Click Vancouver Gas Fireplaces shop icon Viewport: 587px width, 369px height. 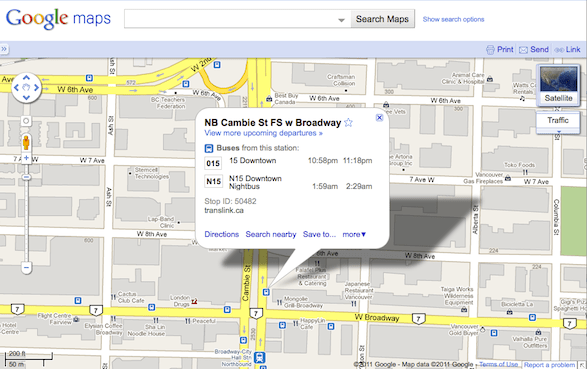tap(508, 178)
